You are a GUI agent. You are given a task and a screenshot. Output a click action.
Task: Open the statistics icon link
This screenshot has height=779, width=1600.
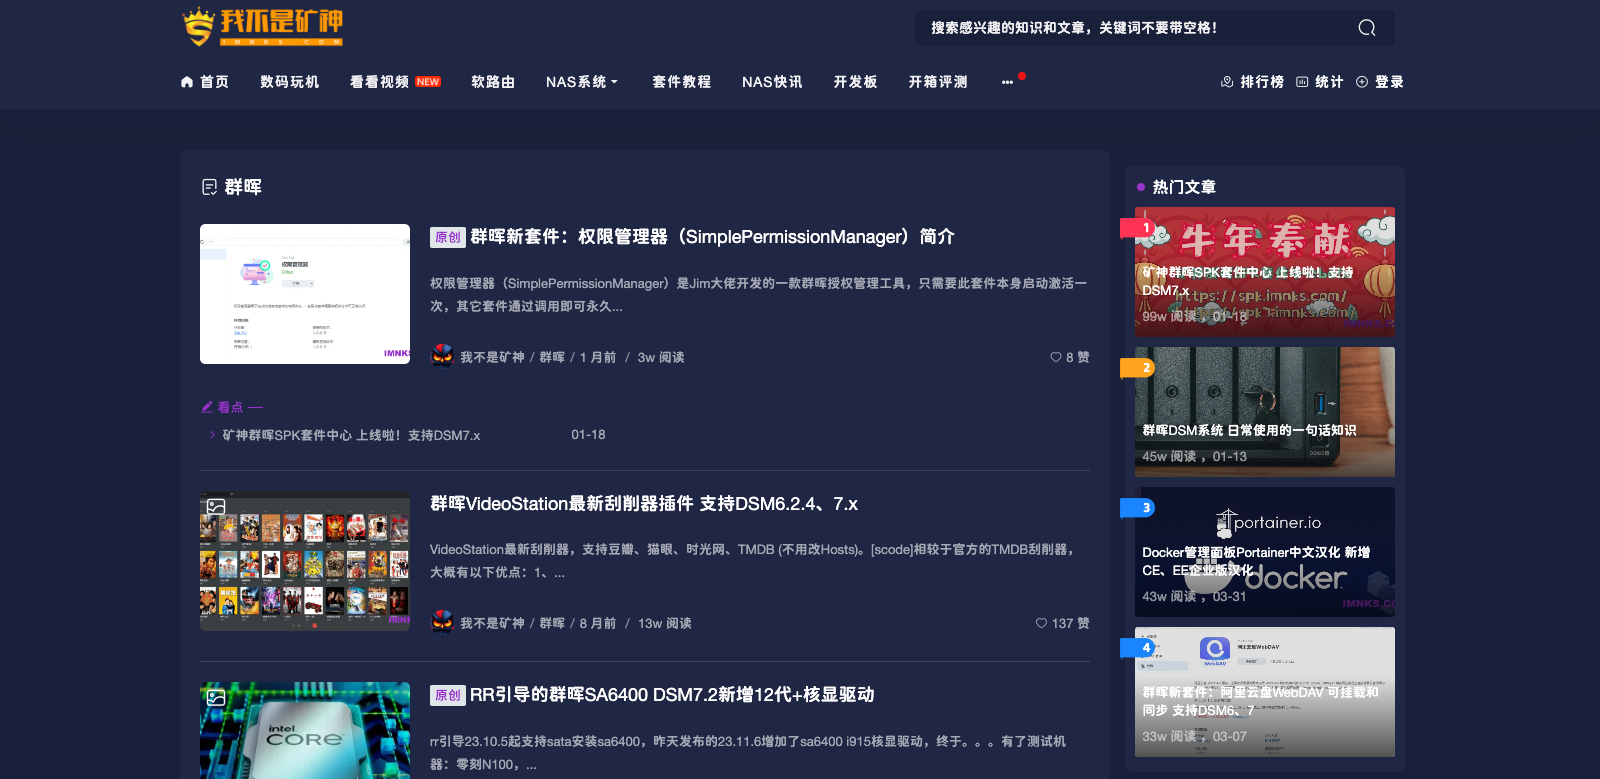point(1302,82)
